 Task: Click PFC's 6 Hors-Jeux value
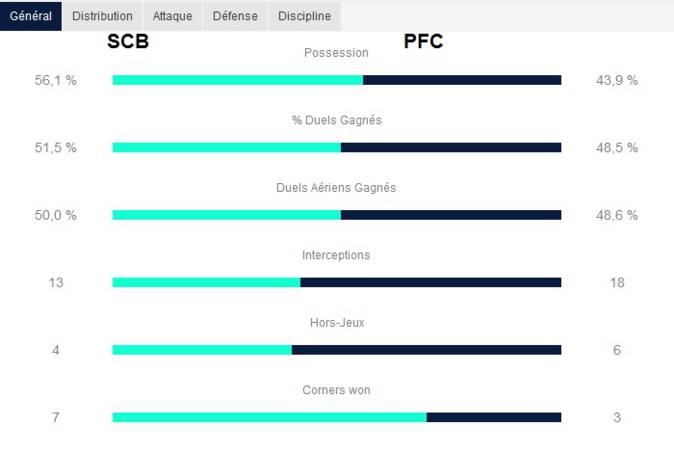(x=617, y=350)
